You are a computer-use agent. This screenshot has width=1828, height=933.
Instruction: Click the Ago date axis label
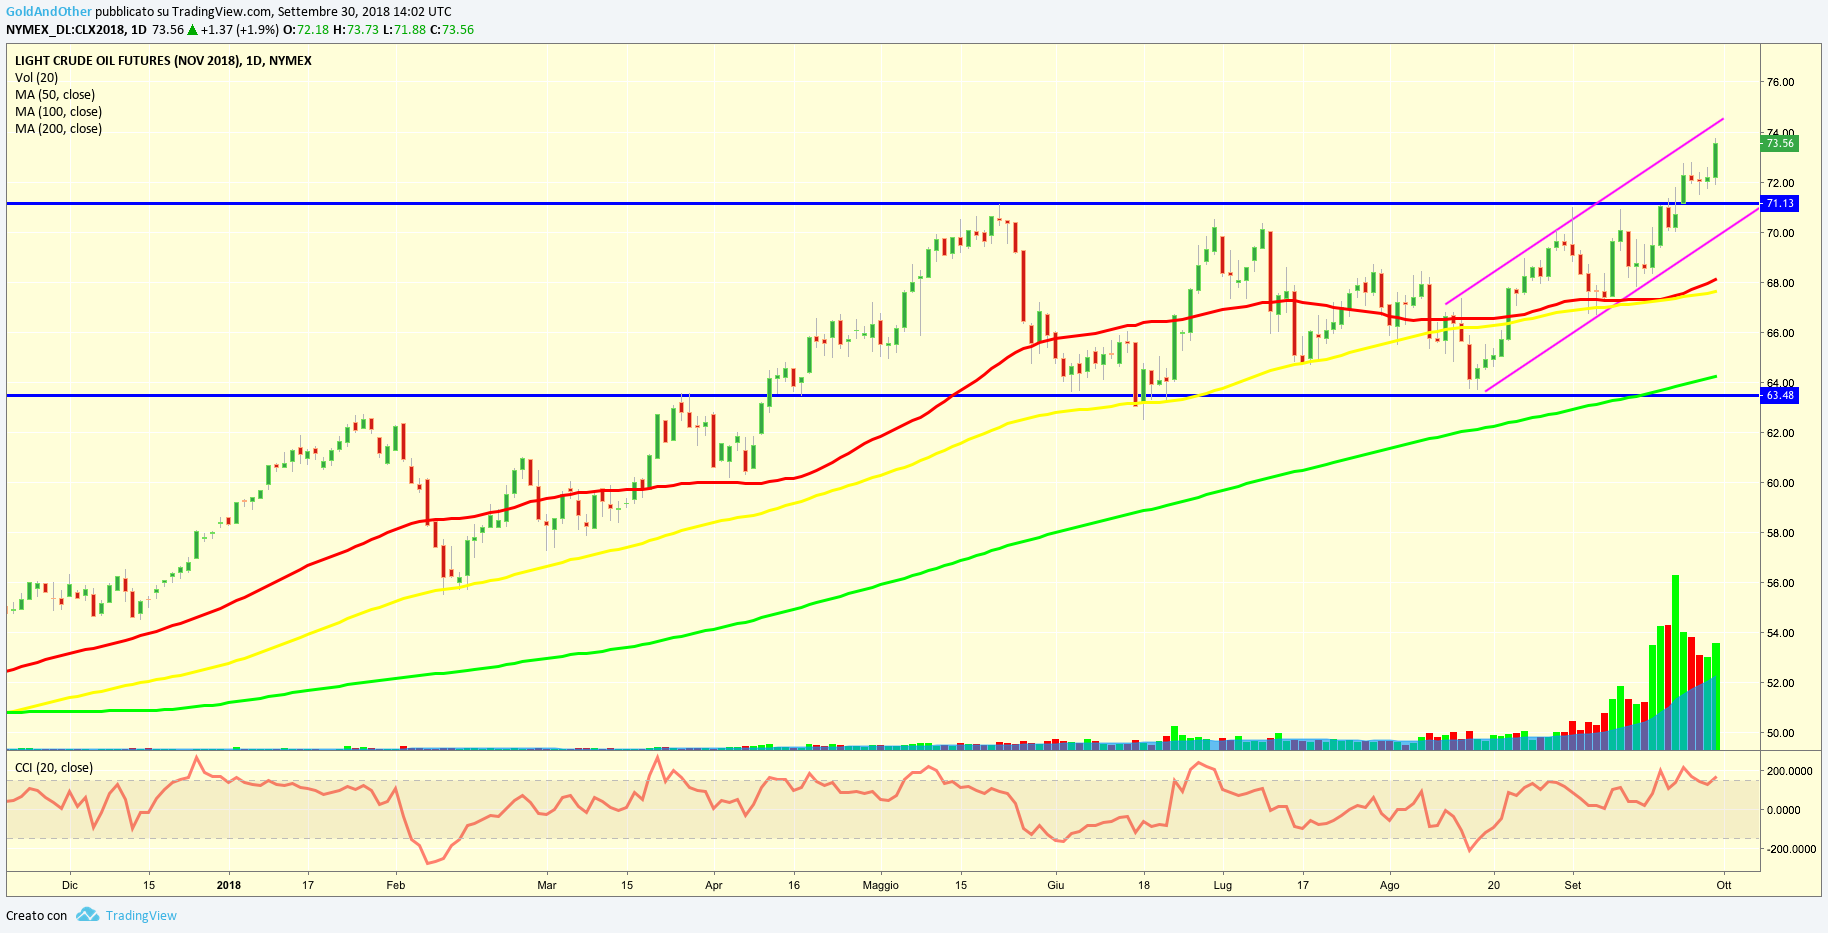(1389, 885)
